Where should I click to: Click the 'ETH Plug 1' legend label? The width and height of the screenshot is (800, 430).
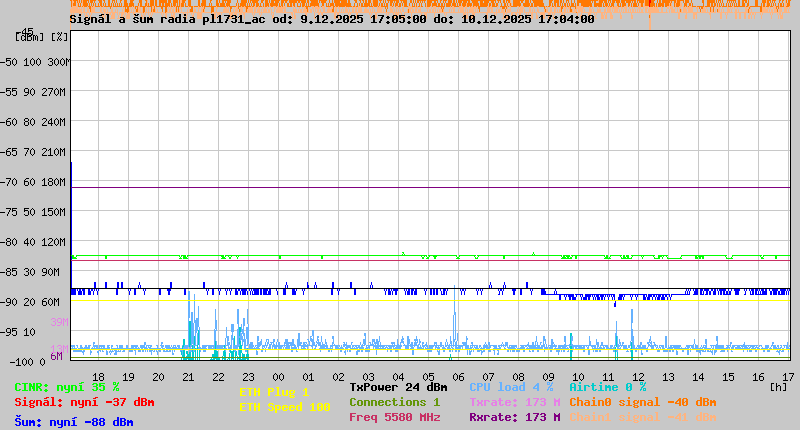pyautogui.click(x=274, y=392)
